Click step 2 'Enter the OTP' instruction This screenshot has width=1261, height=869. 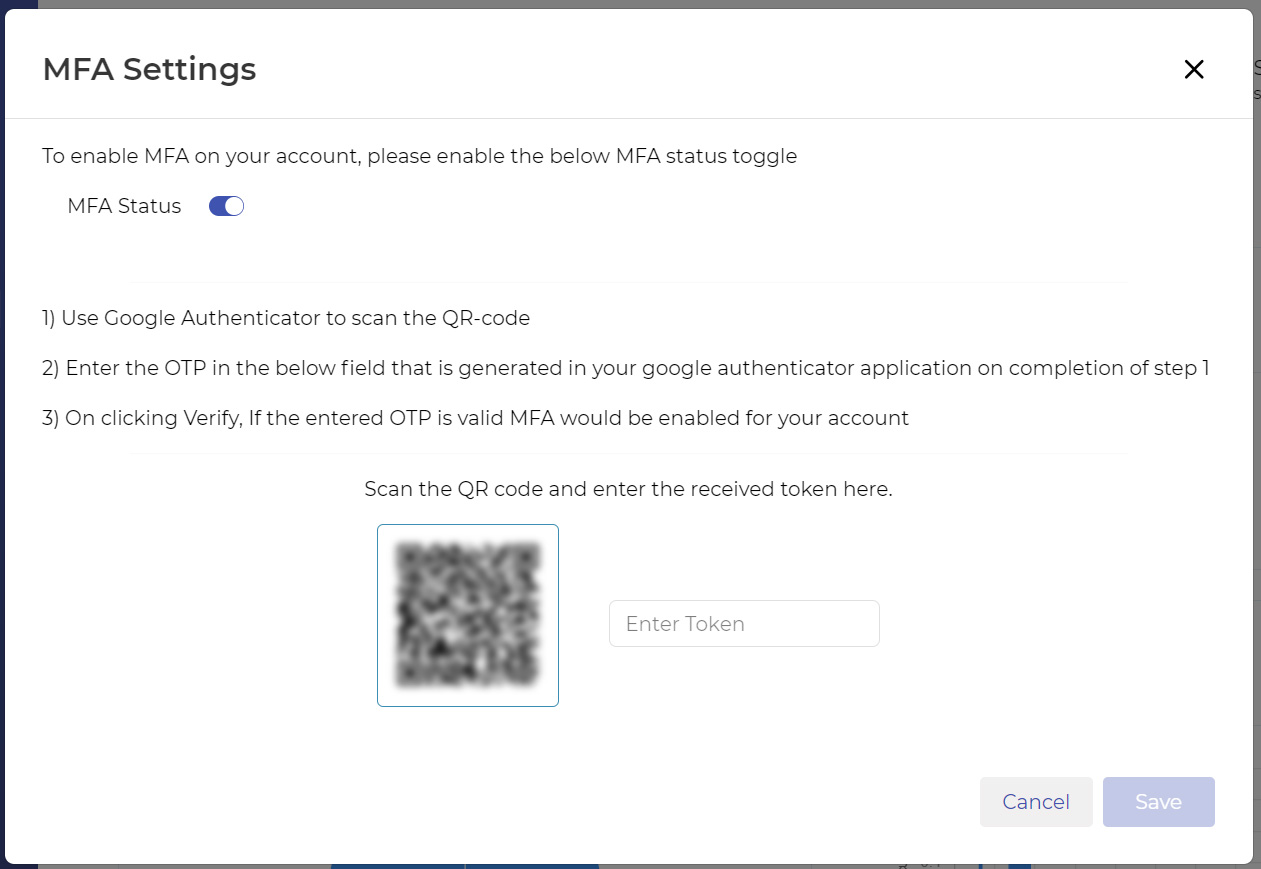(x=626, y=368)
